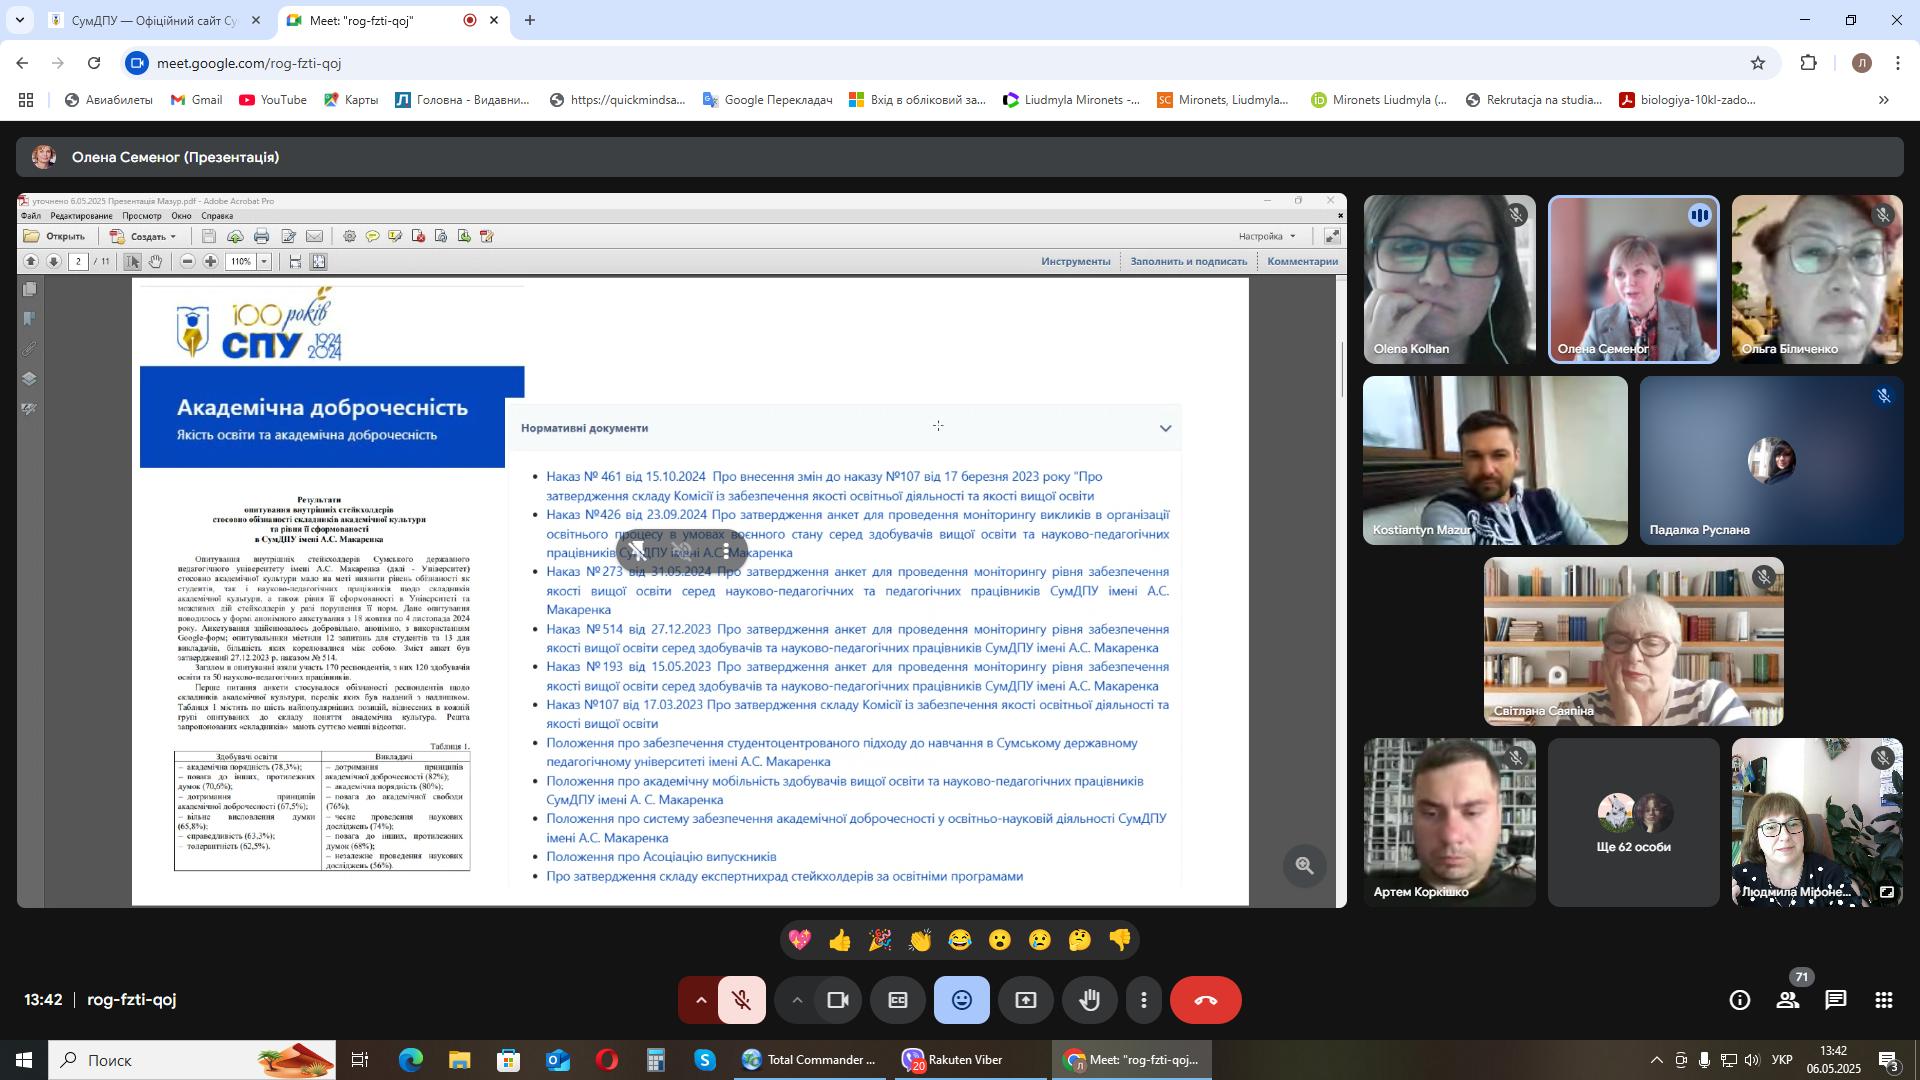This screenshot has width=1920, height=1080.
Task: Open YouTube bookmark
Action: (273, 100)
